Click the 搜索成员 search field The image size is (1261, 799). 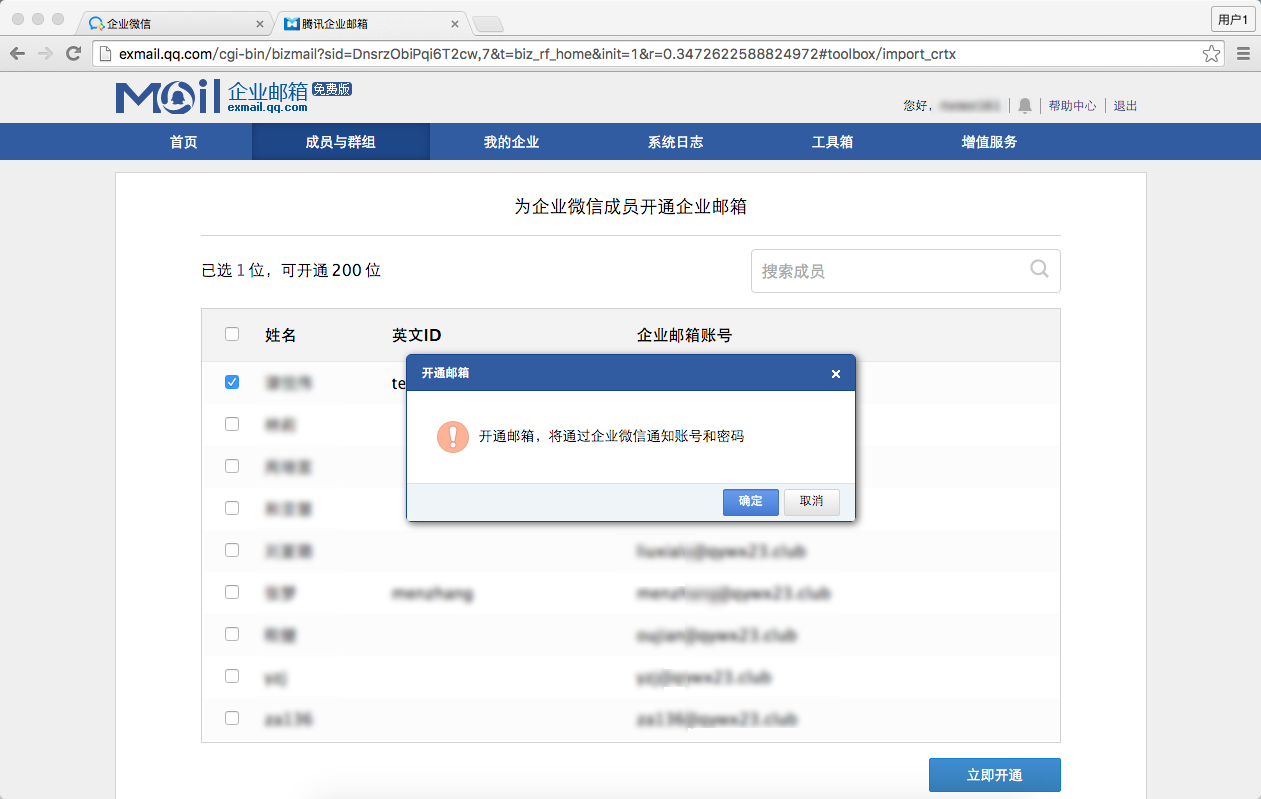(890, 271)
